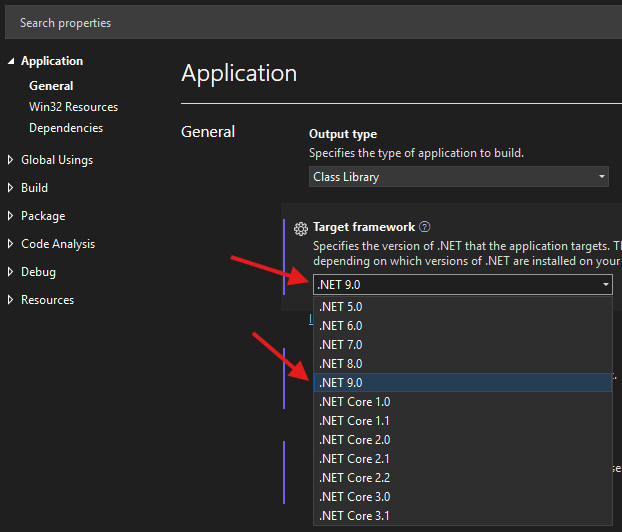Screen dimensions: 622x532
Task: Expand the Debug section
Action: [x=10, y=272]
